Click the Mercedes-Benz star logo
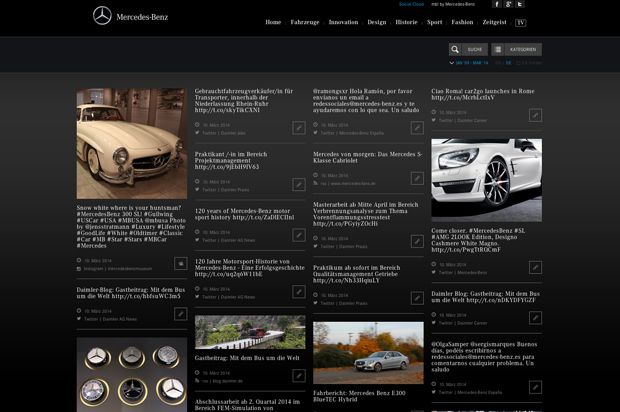The width and height of the screenshot is (620, 412). 102,16
